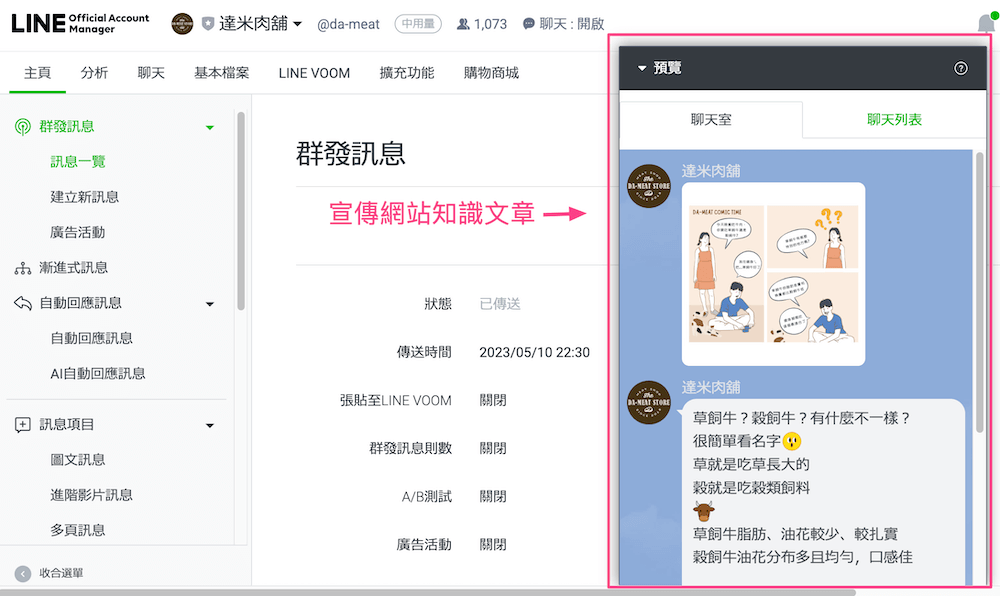Click the chat bubble icon beside 聊天:開啟

(x=529, y=24)
